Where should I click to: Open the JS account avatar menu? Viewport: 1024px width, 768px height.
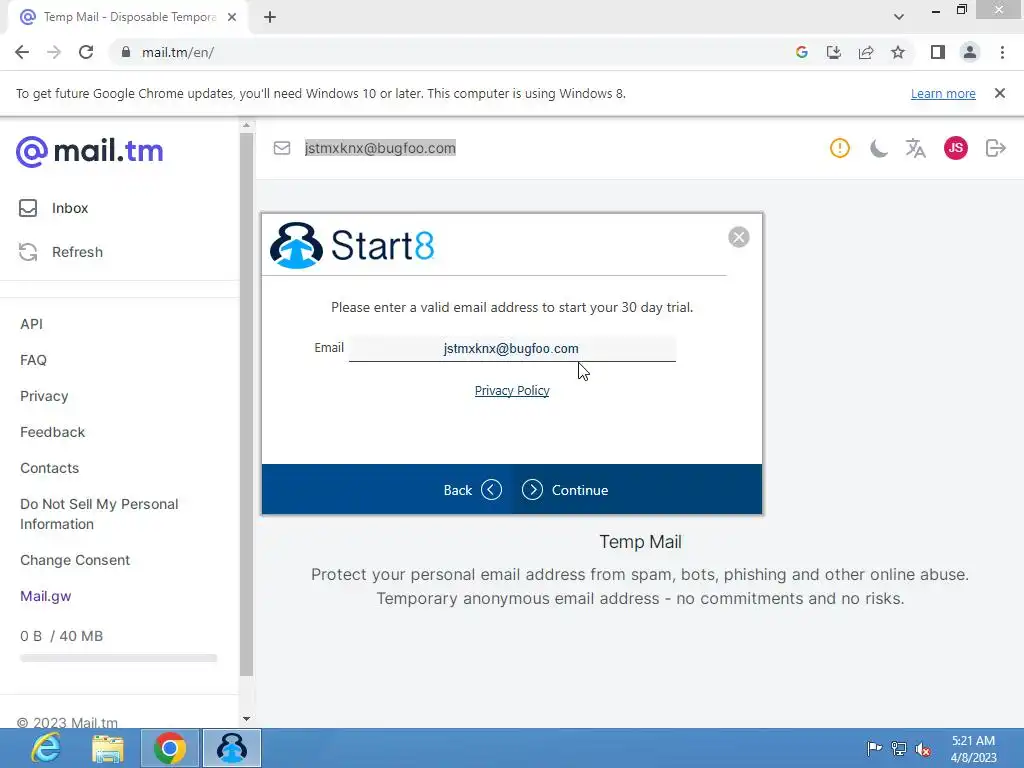[x=955, y=148]
